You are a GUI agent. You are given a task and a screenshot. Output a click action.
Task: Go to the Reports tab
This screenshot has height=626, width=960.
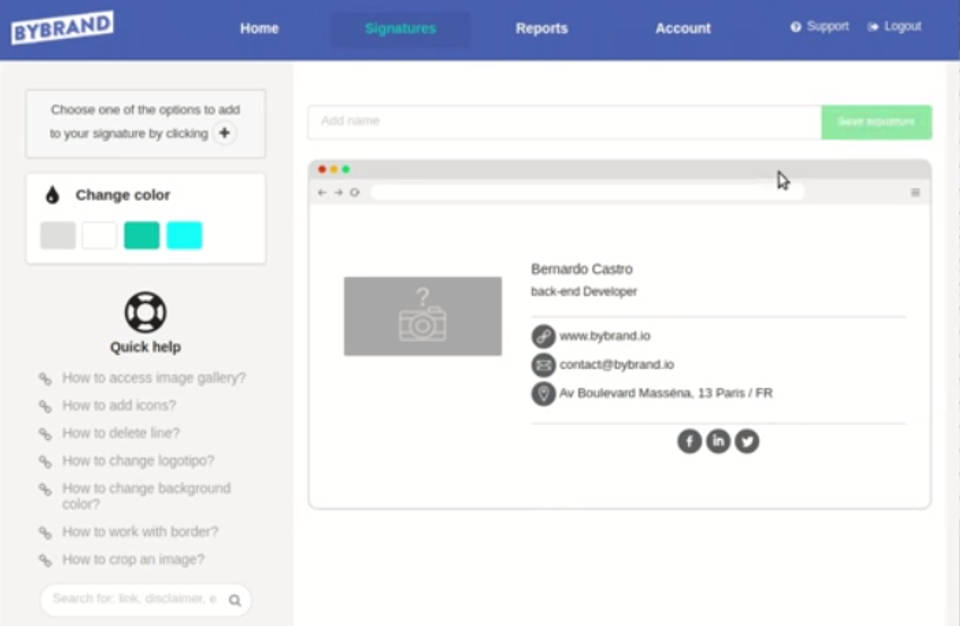coord(541,28)
